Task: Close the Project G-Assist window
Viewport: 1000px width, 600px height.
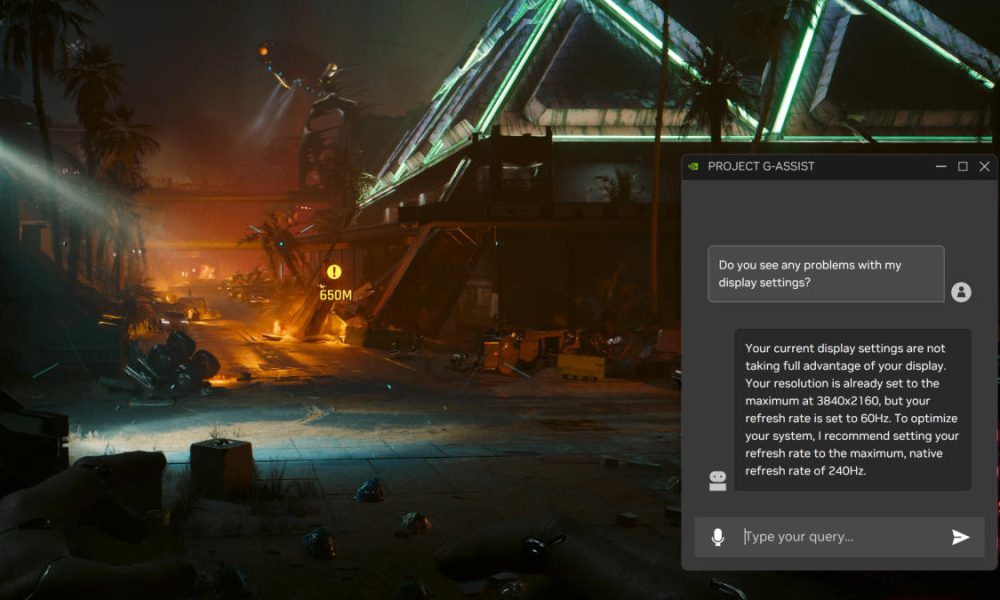Action: pyautogui.click(x=985, y=167)
